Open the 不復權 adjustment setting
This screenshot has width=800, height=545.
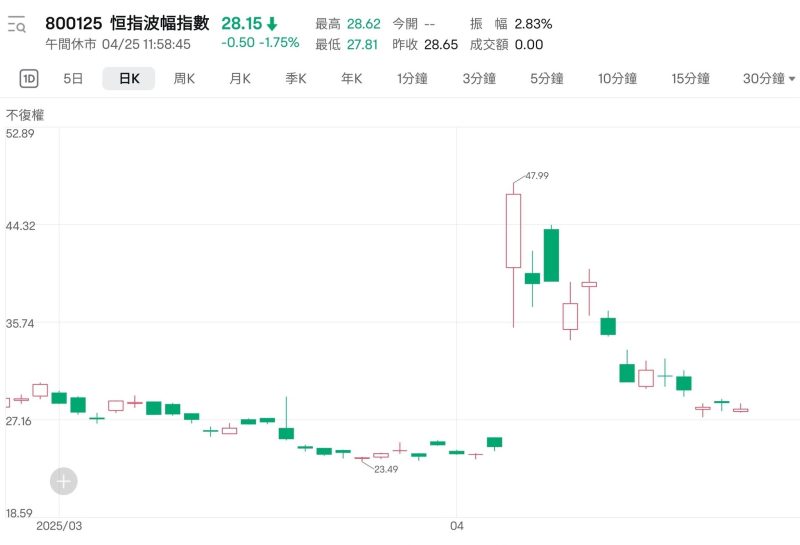pyautogui.click(x=26, y=115)
